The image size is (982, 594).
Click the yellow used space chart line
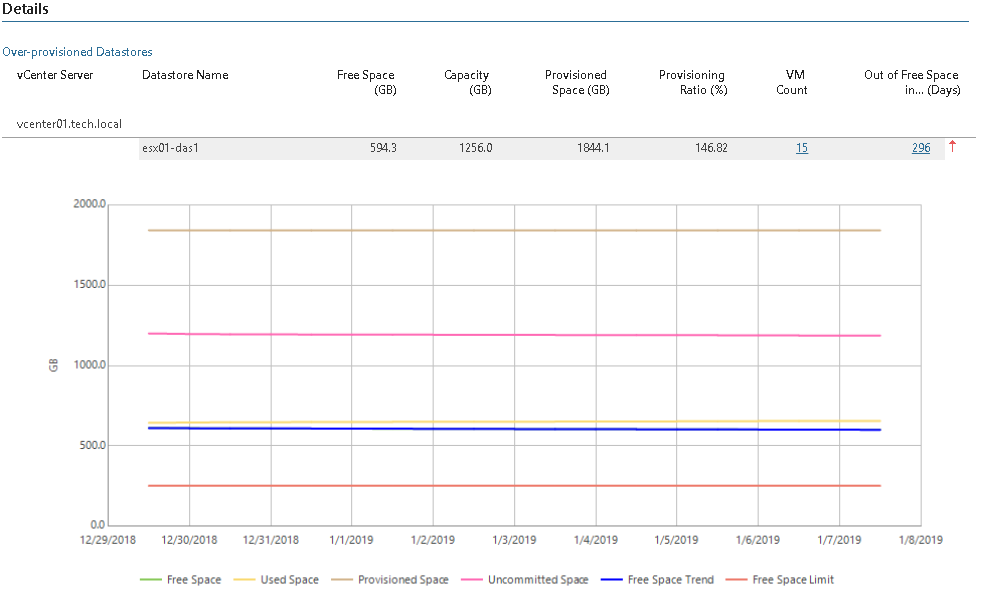point(514,422)
